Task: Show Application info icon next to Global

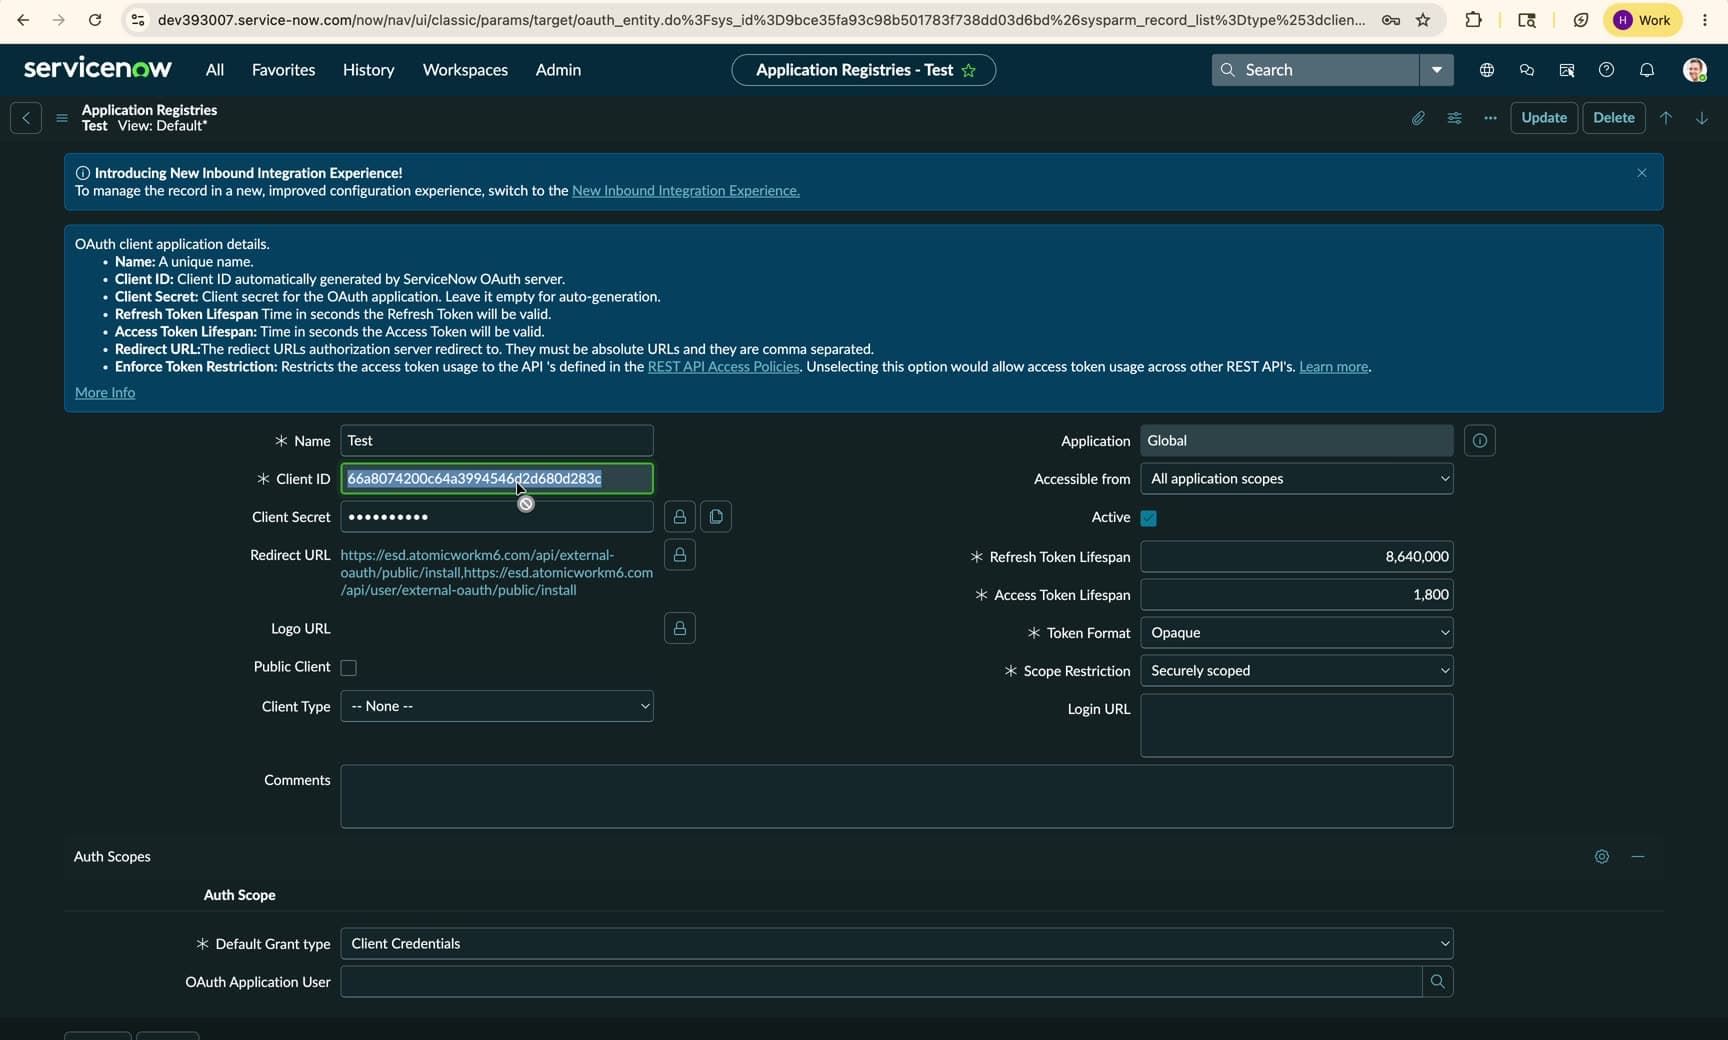Action: 1480,441
